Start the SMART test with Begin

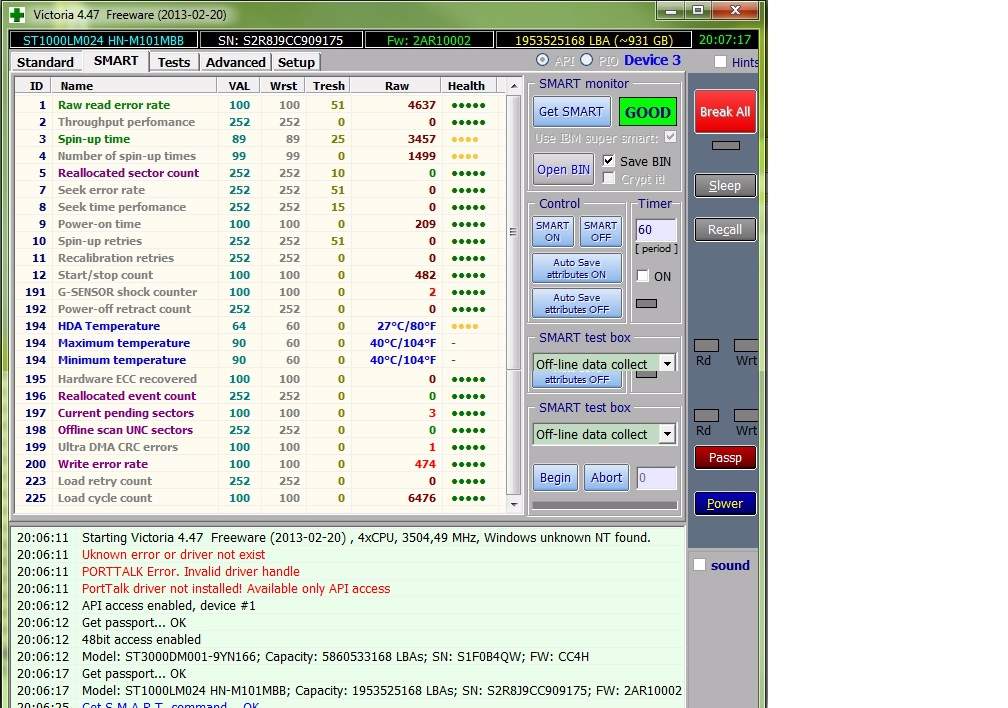555,478
